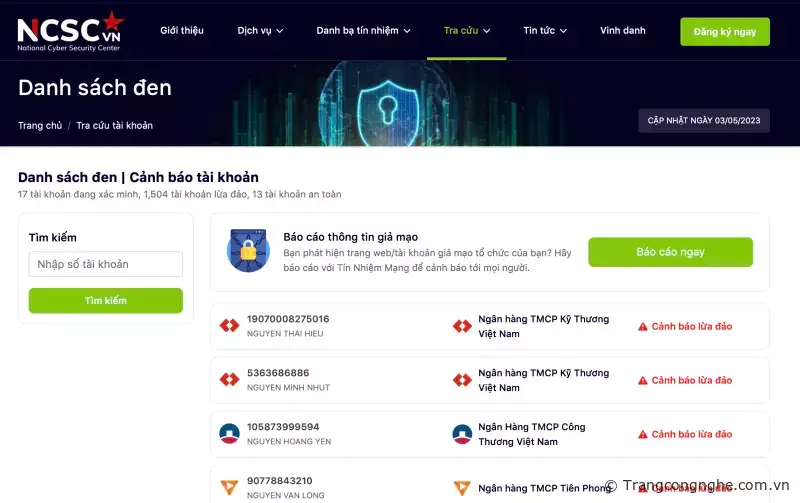Click Techcombank icon beside account 19070008275016

(x=229, y=325)
